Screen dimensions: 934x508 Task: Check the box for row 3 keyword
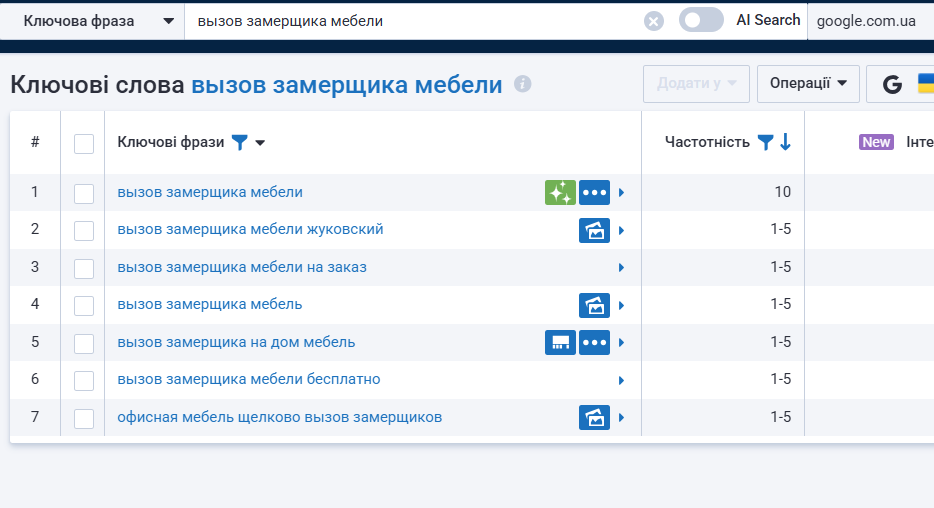point(84,268)
